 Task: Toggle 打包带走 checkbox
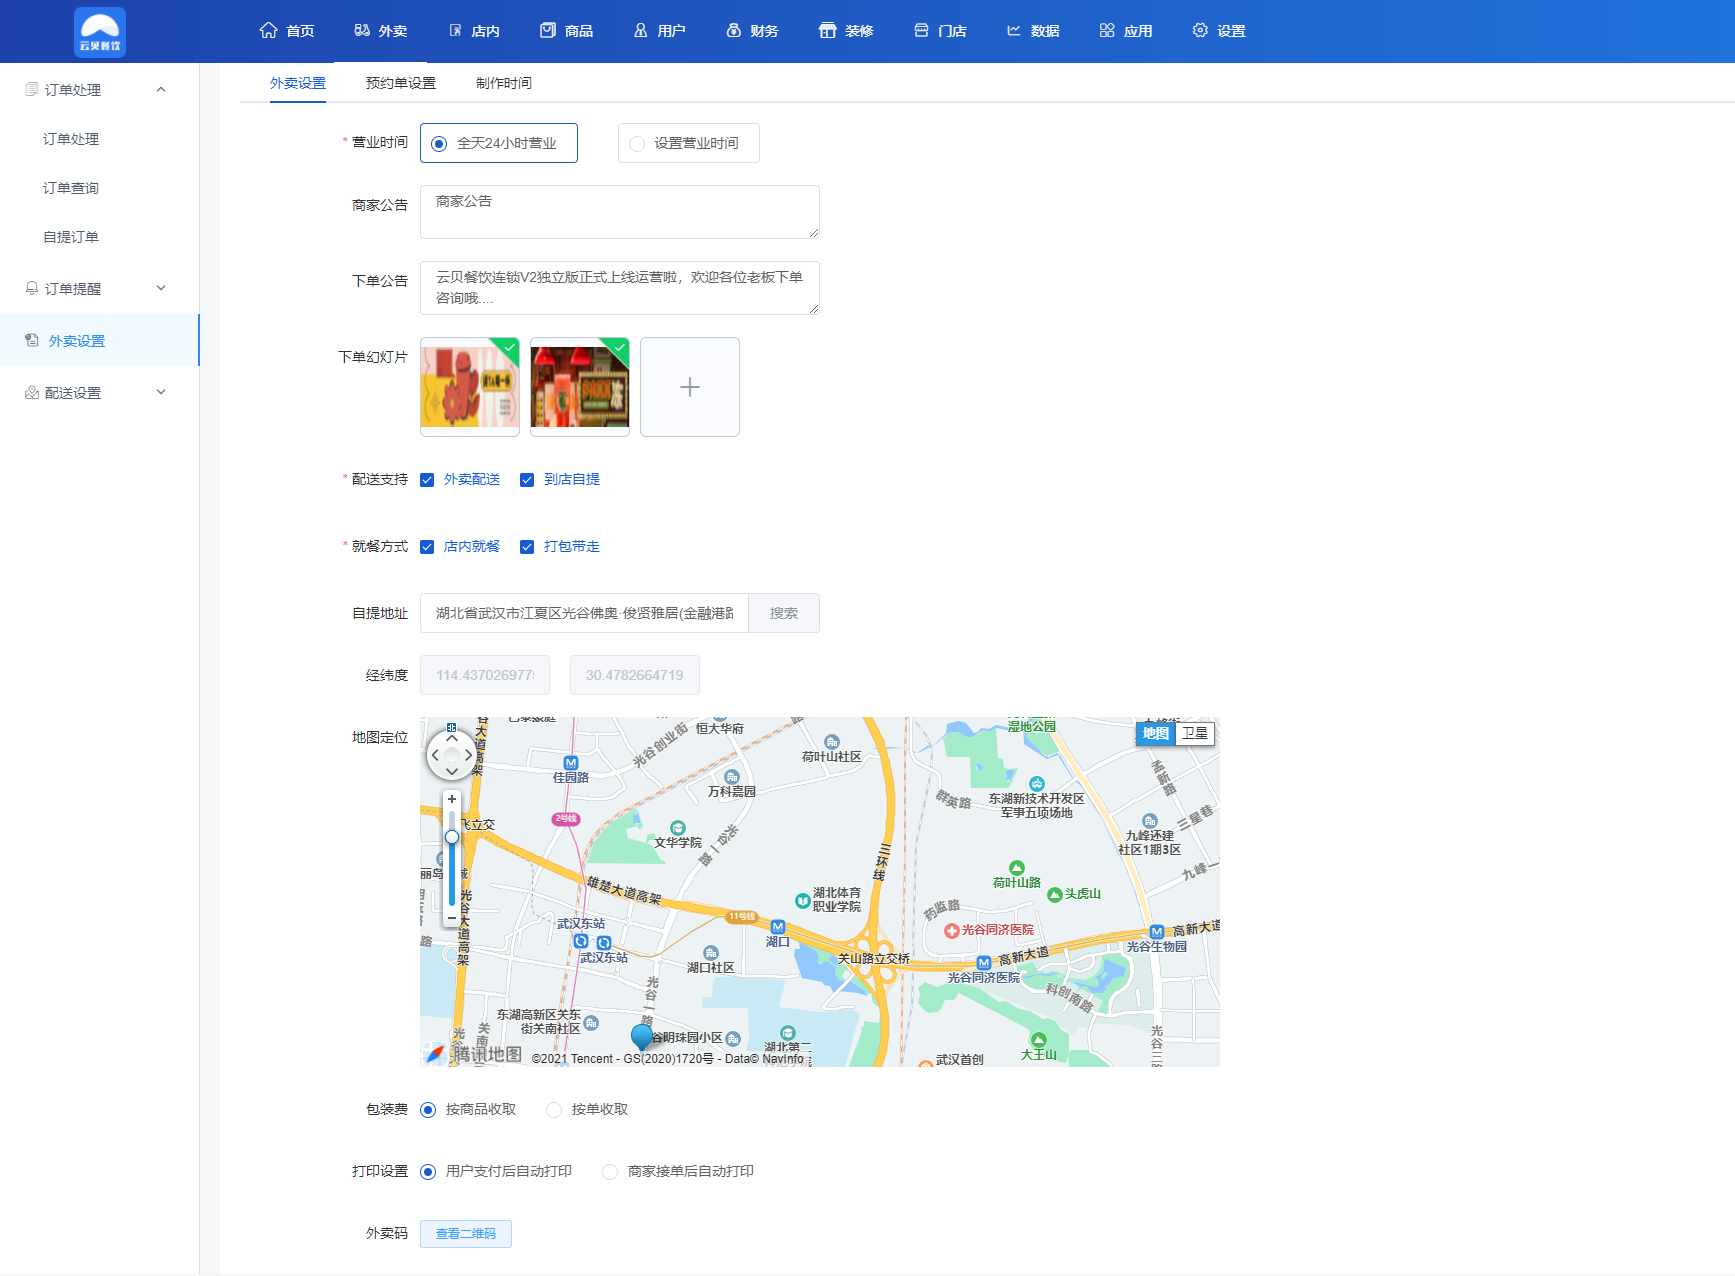[527, 547]
